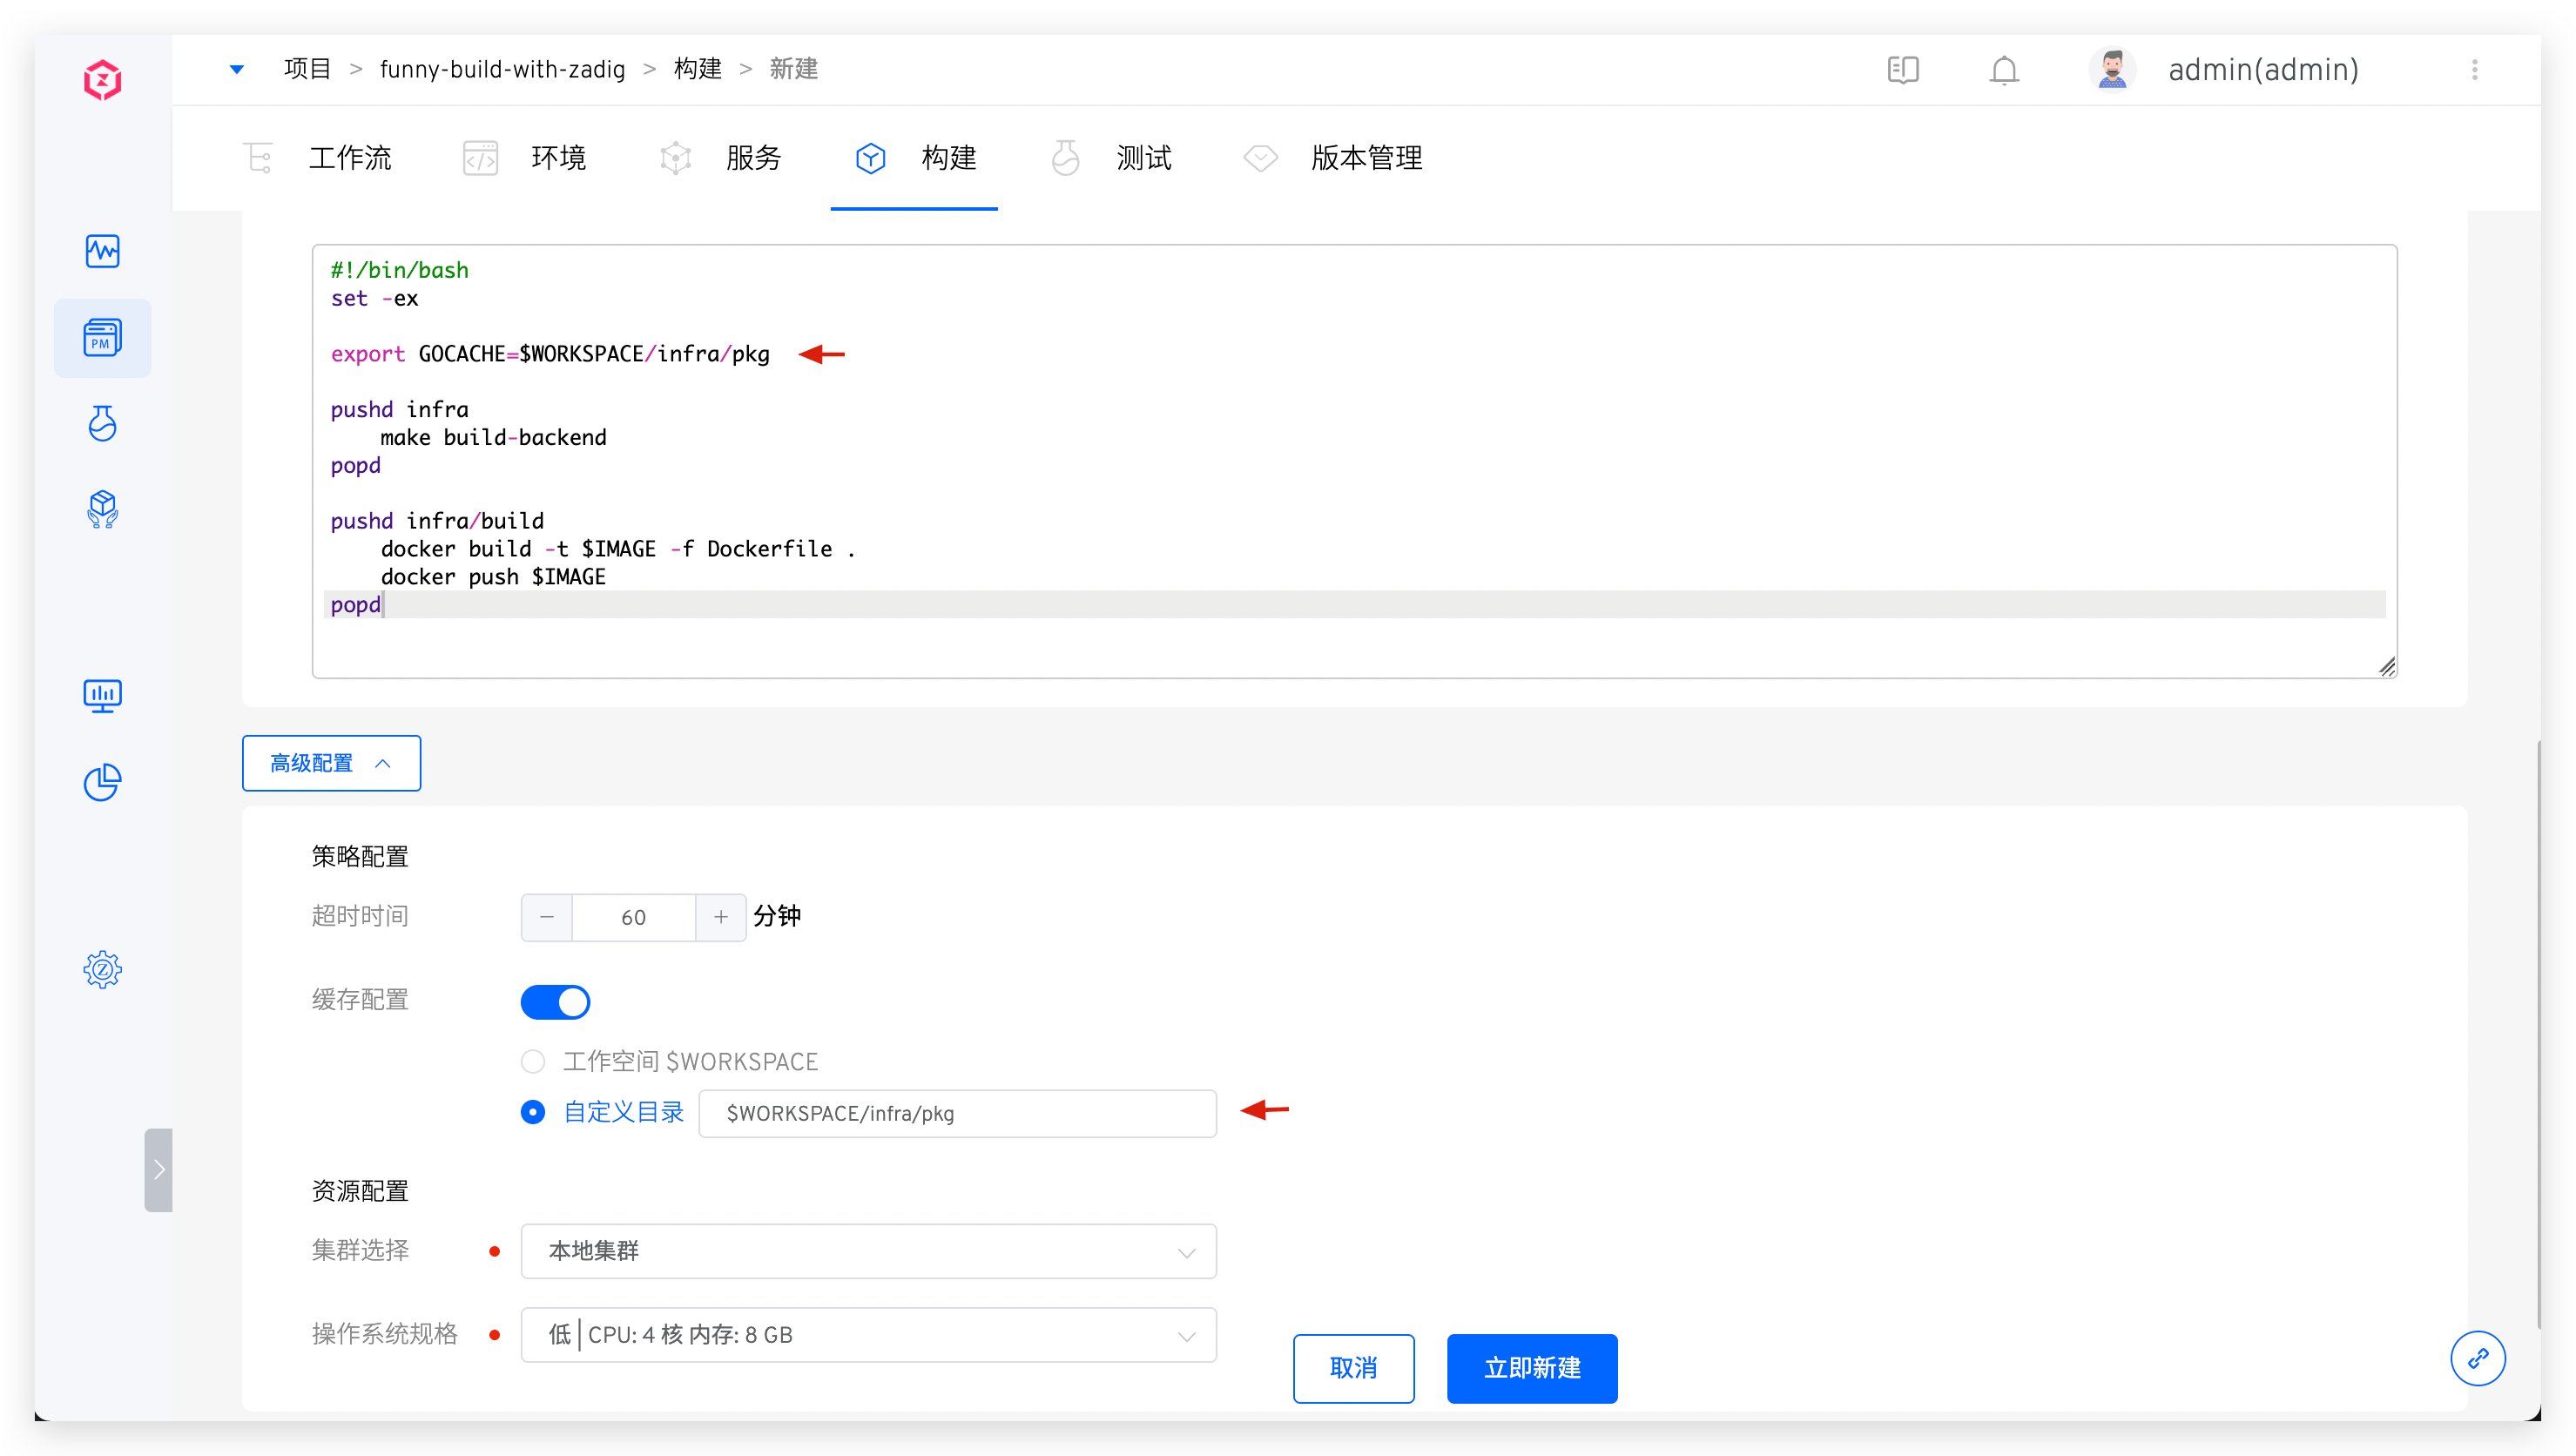
Task: Open system settings gear icon
Action: [102, 969]
